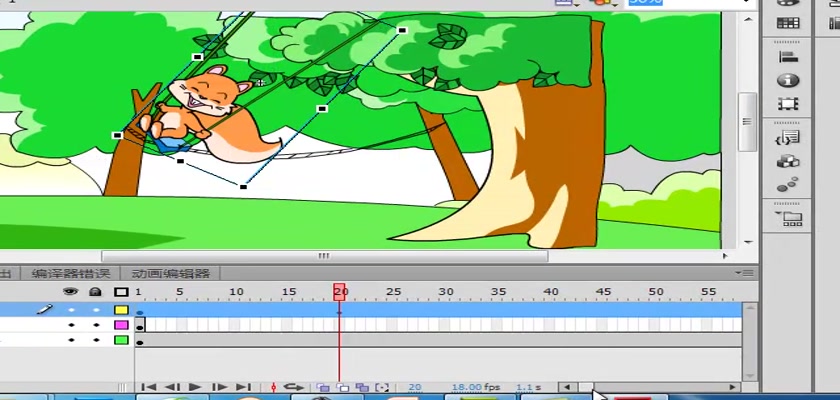
Task: Click the timeline vertical scroll down arrow
Action: click(x=750, y=376)
